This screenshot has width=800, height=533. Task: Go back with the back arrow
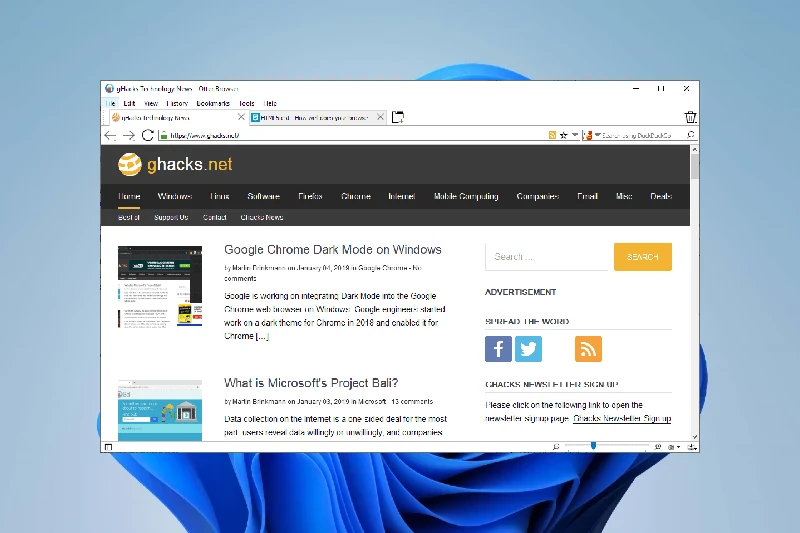tap(110, 135)
